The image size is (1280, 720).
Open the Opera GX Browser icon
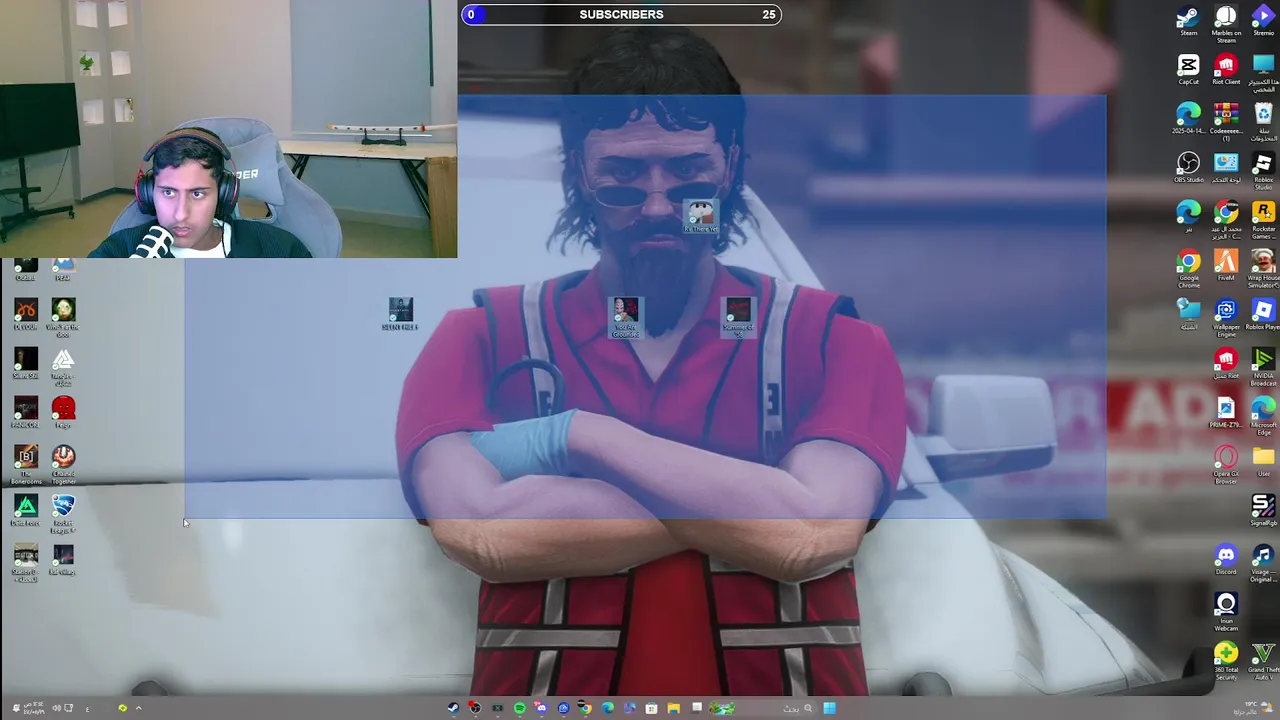pos(1226,465)
